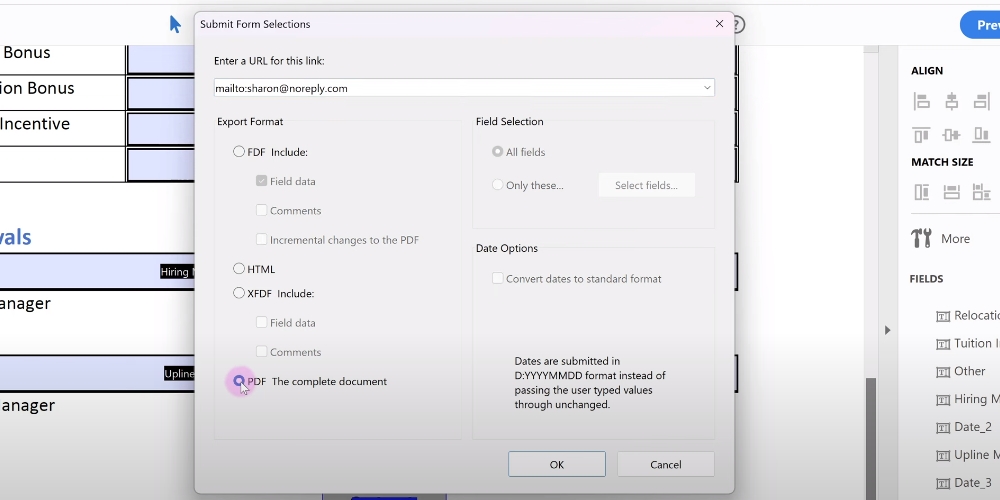Select the FDF export format radio button

tap(239, 152)
